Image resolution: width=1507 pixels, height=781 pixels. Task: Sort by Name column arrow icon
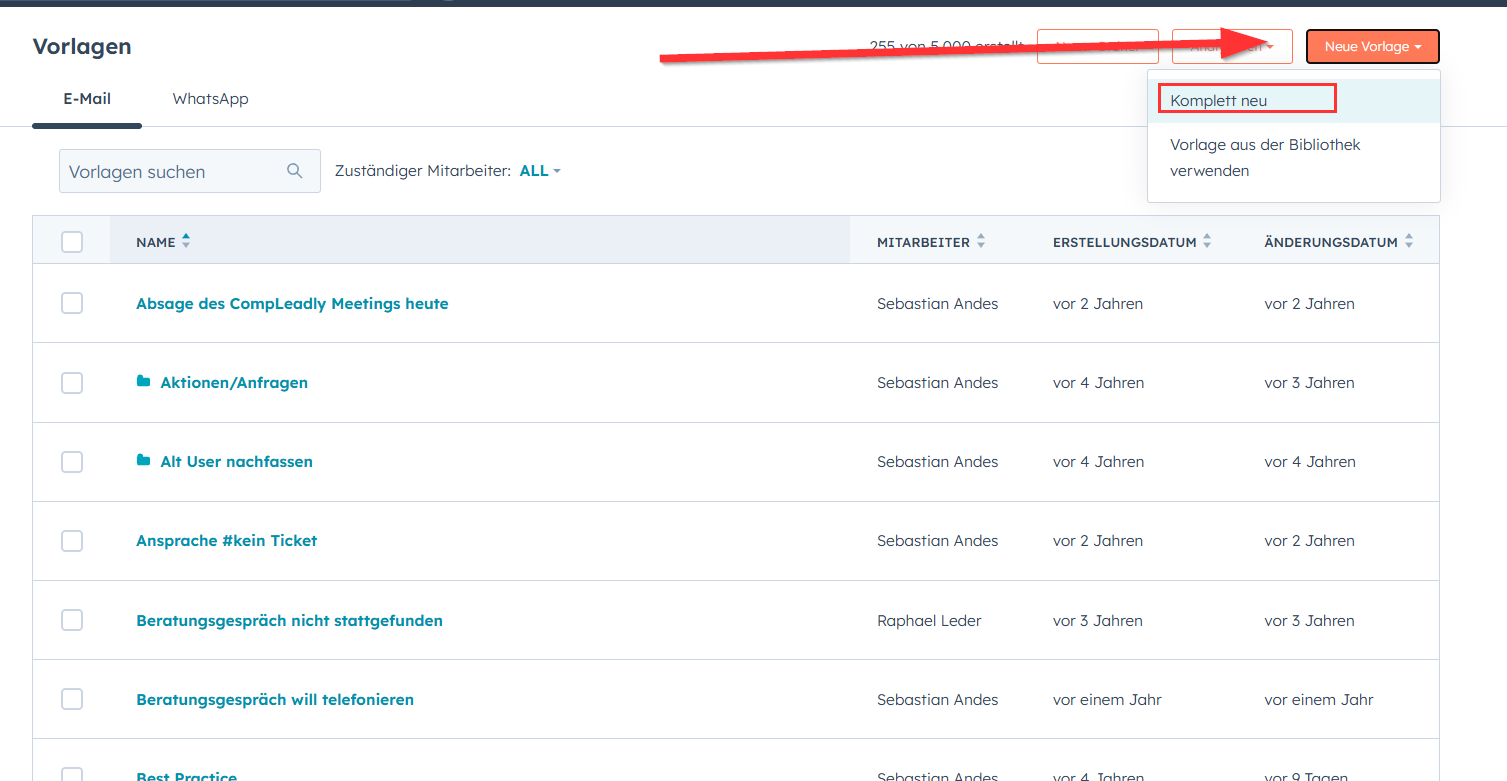(186, 241)
